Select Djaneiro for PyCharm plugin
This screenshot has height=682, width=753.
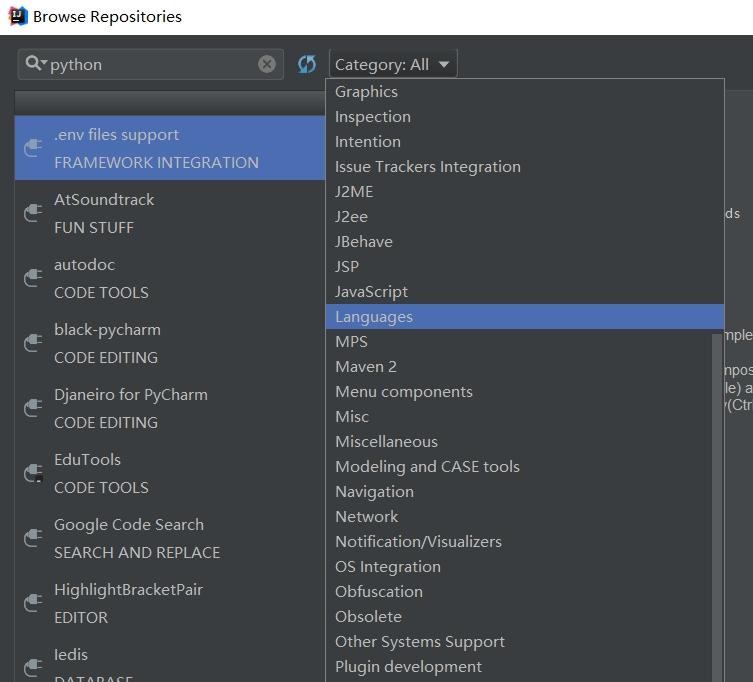pos(170,408)
